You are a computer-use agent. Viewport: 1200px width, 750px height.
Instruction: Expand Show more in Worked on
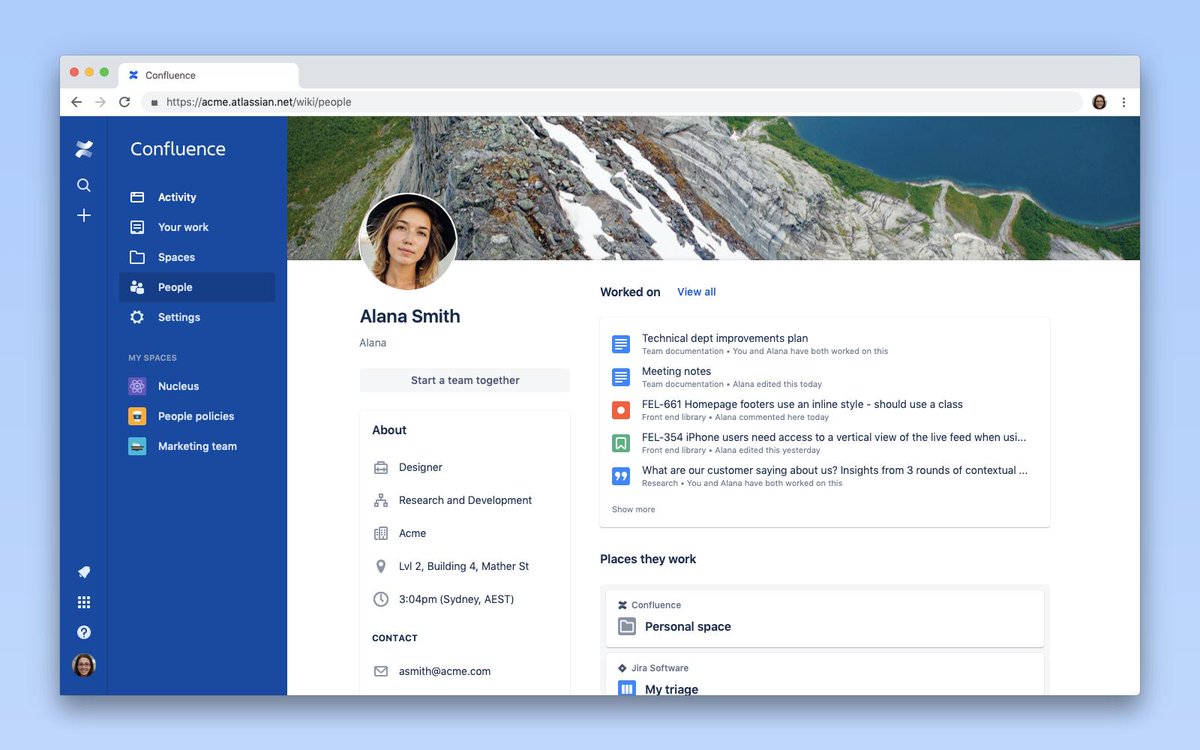pyautogui.click(x=633, y=509)
